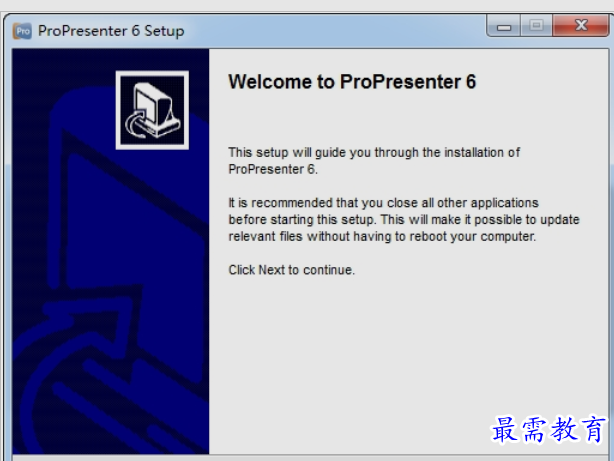614x461 pixels.
Task: Click the greyed-out maximize window button
Action: tap(536, 26)
